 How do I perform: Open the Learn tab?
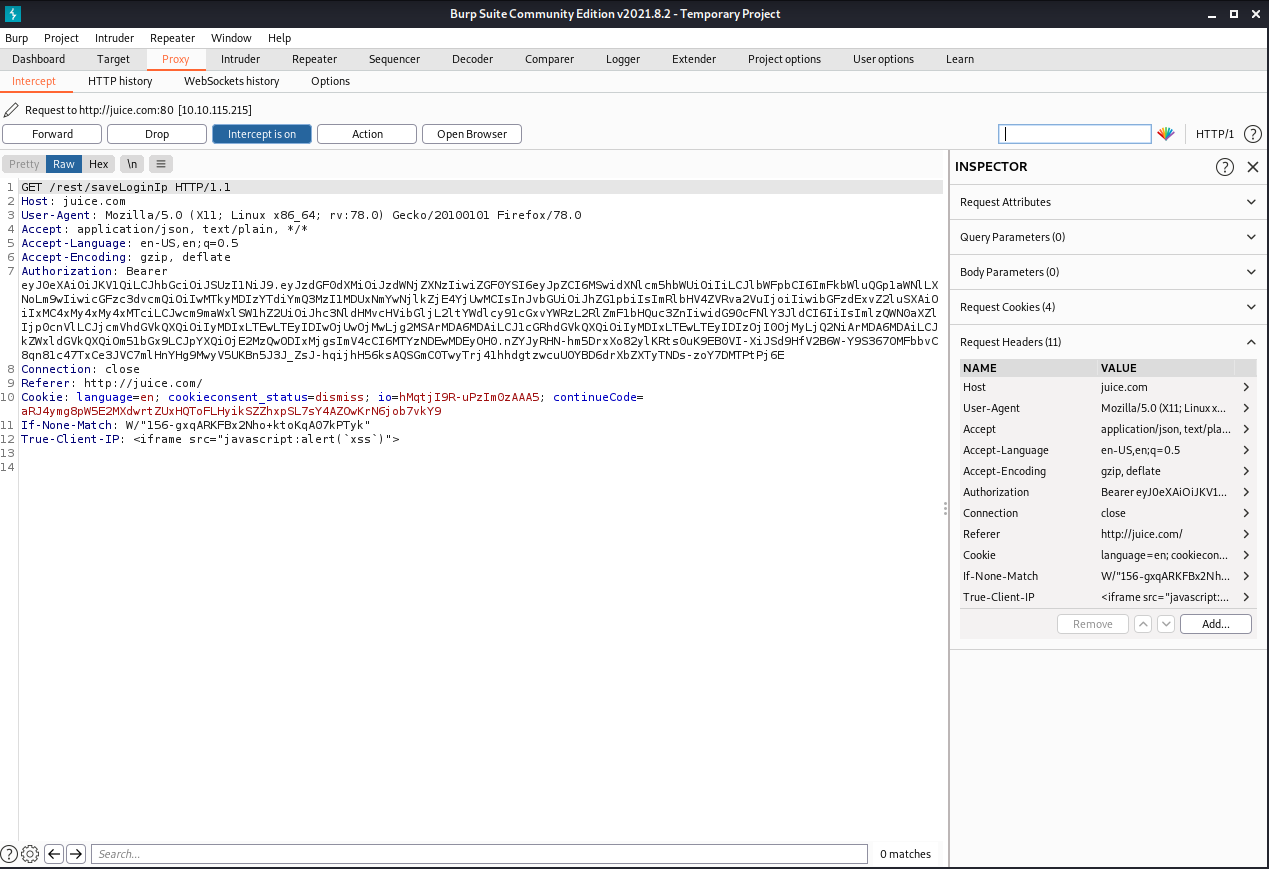(960, 59)
